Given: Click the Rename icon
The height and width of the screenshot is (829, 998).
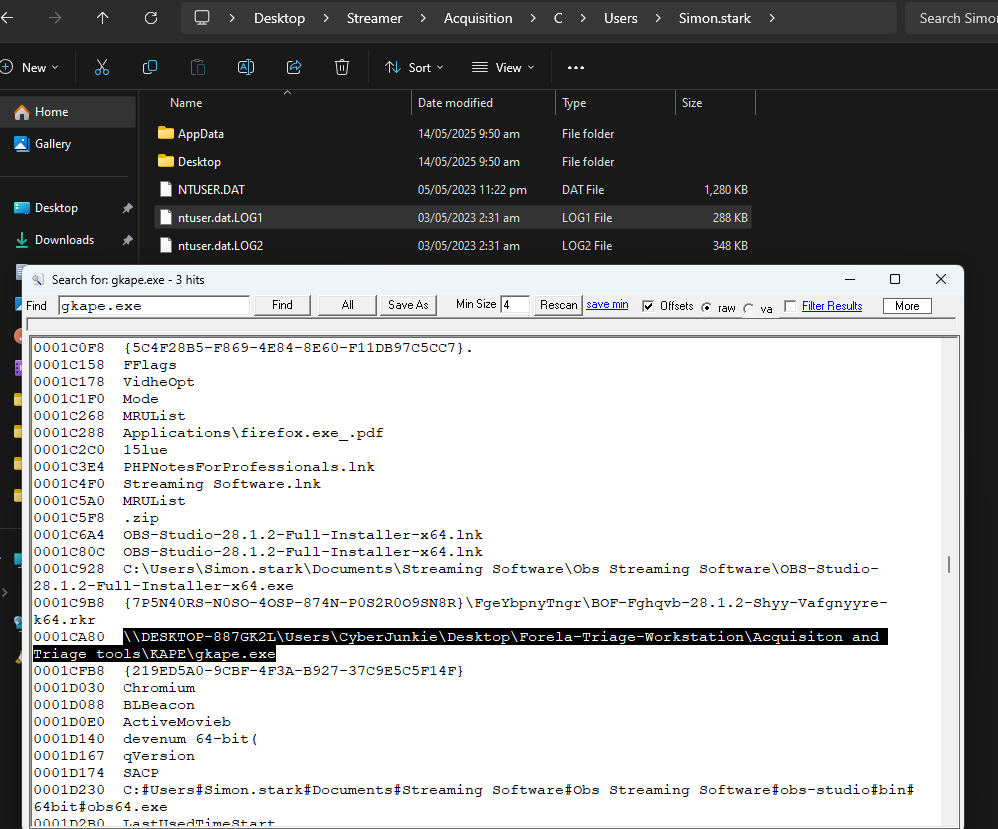Looking at the screenshot, I should pyautogui.click(x=246, y=67).
